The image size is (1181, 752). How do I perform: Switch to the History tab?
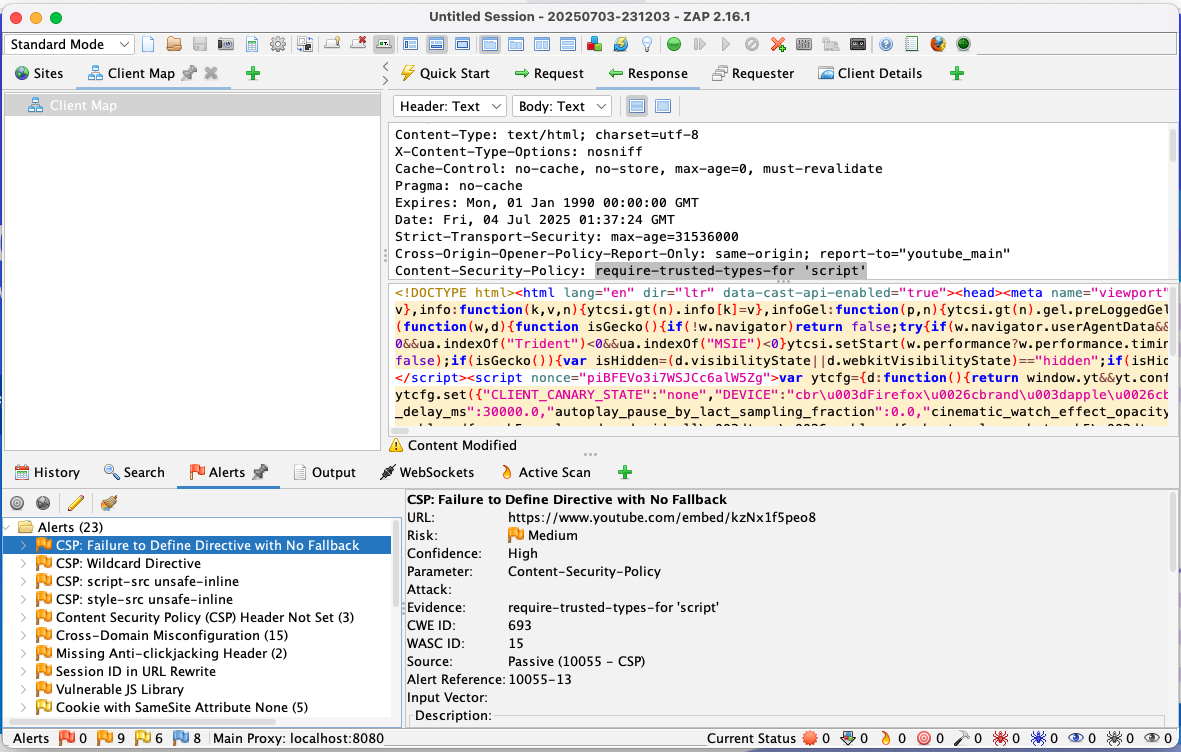[47, 472]
